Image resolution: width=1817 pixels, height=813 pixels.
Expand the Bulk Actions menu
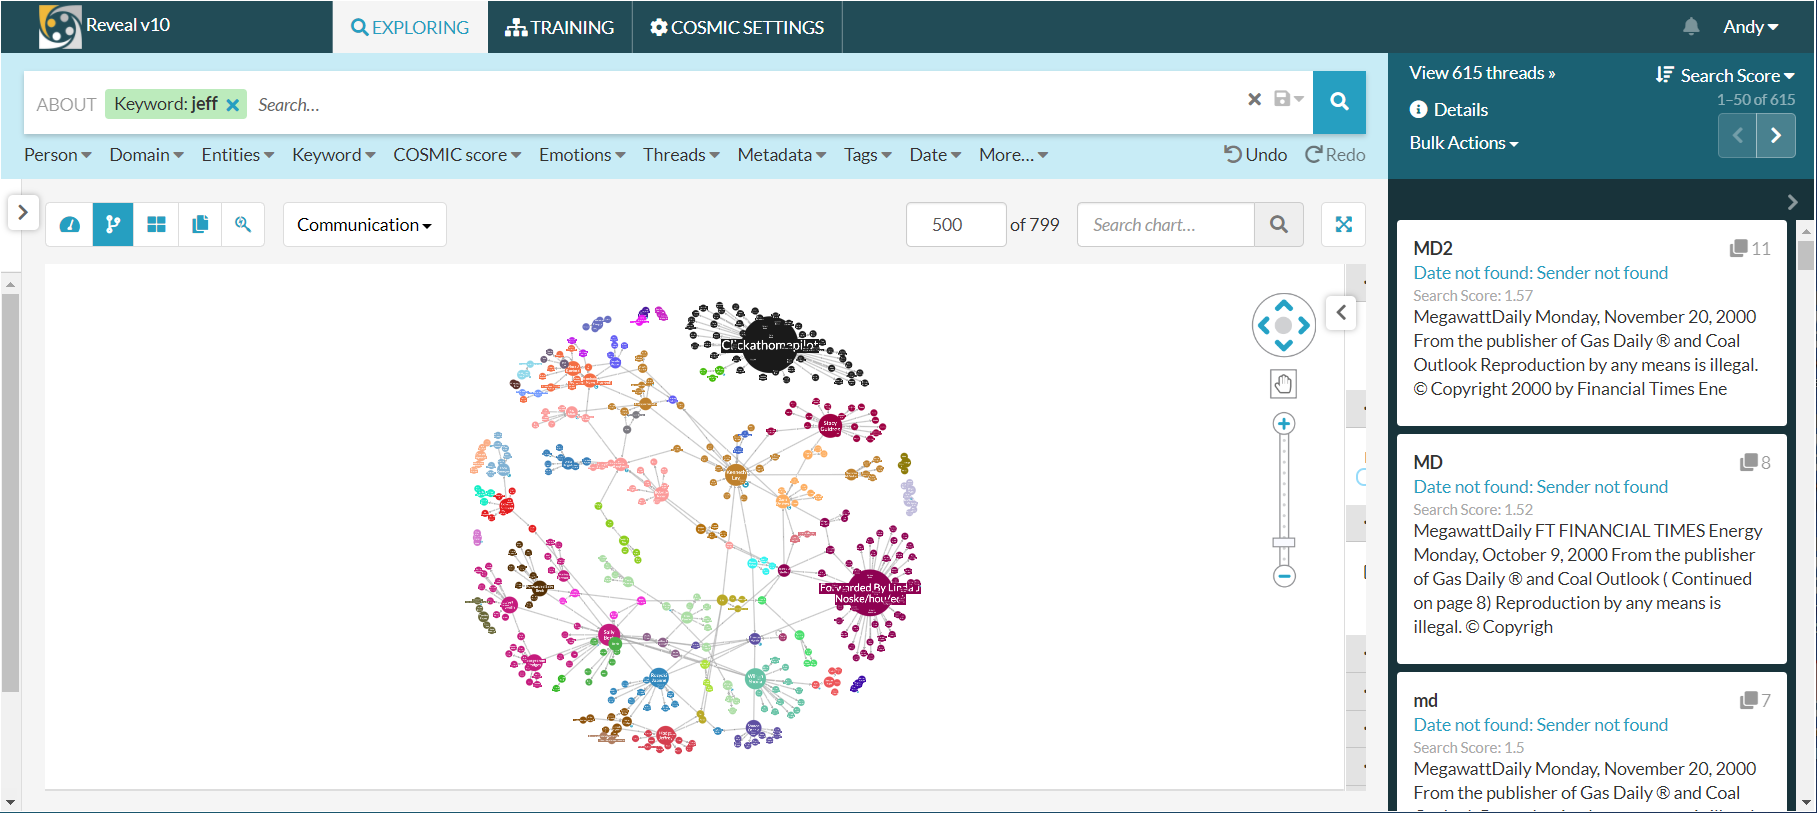click(x=1464, y=143)
